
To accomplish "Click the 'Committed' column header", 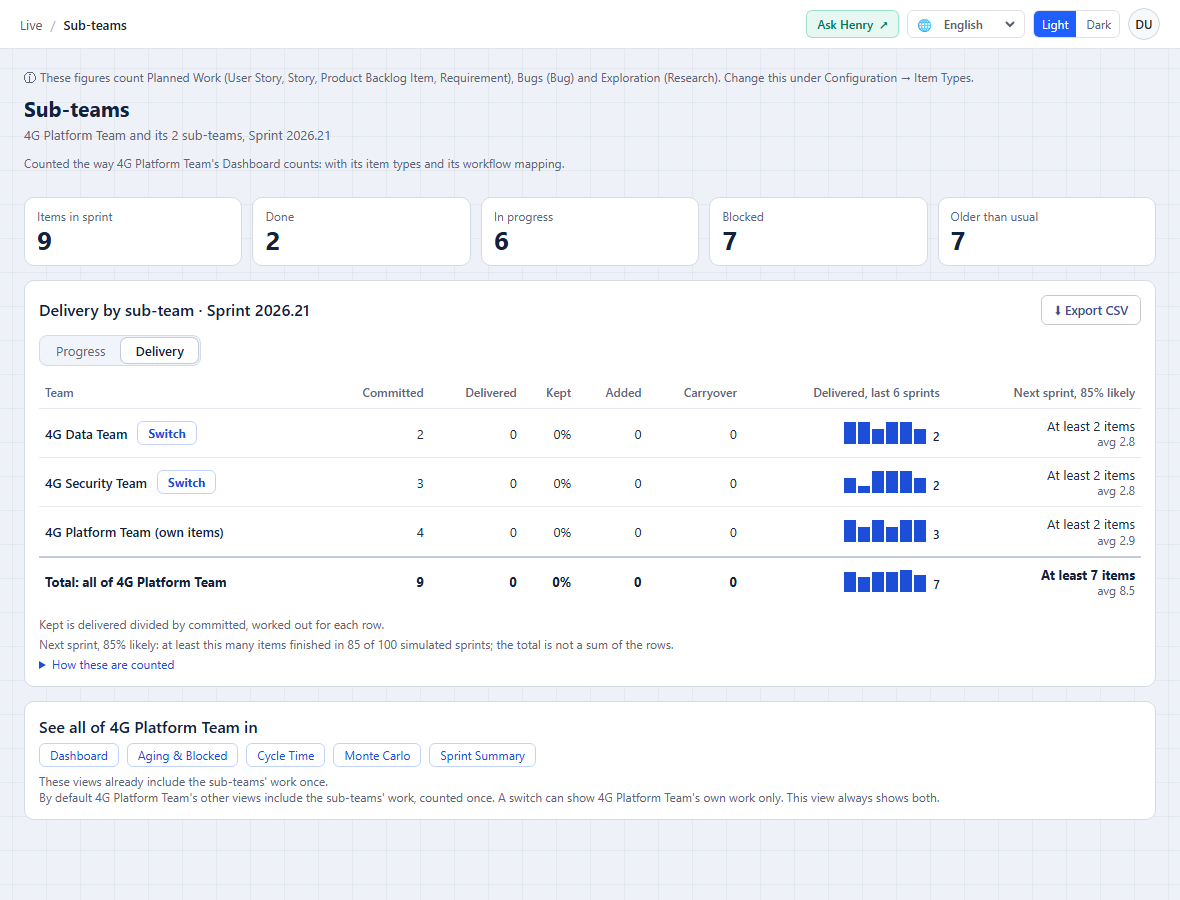I will click(393, 393).
